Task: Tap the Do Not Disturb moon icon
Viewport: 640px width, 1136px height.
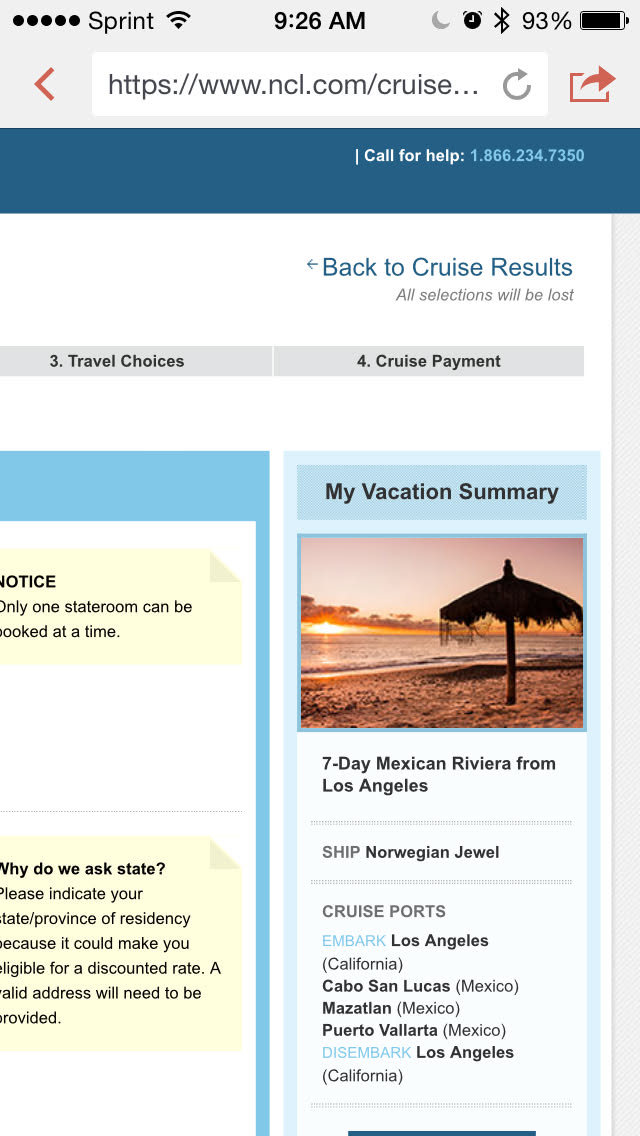Action: 441,21
